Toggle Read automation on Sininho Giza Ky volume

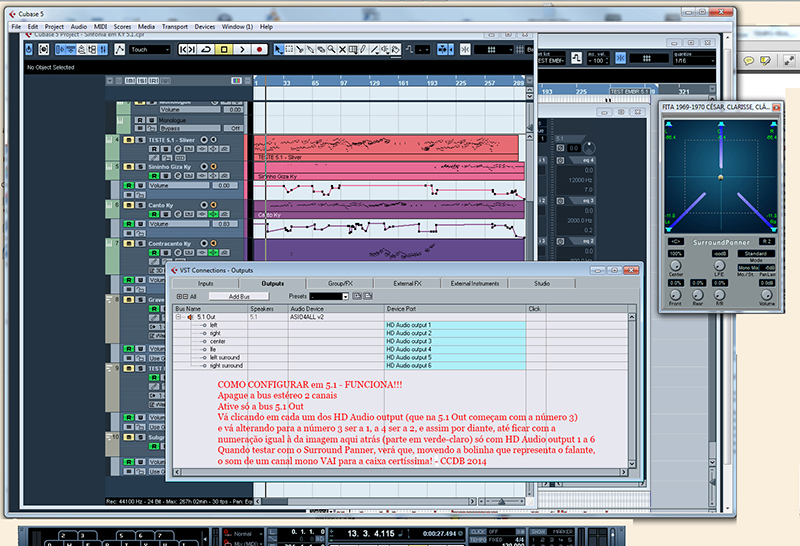point(128,186)
